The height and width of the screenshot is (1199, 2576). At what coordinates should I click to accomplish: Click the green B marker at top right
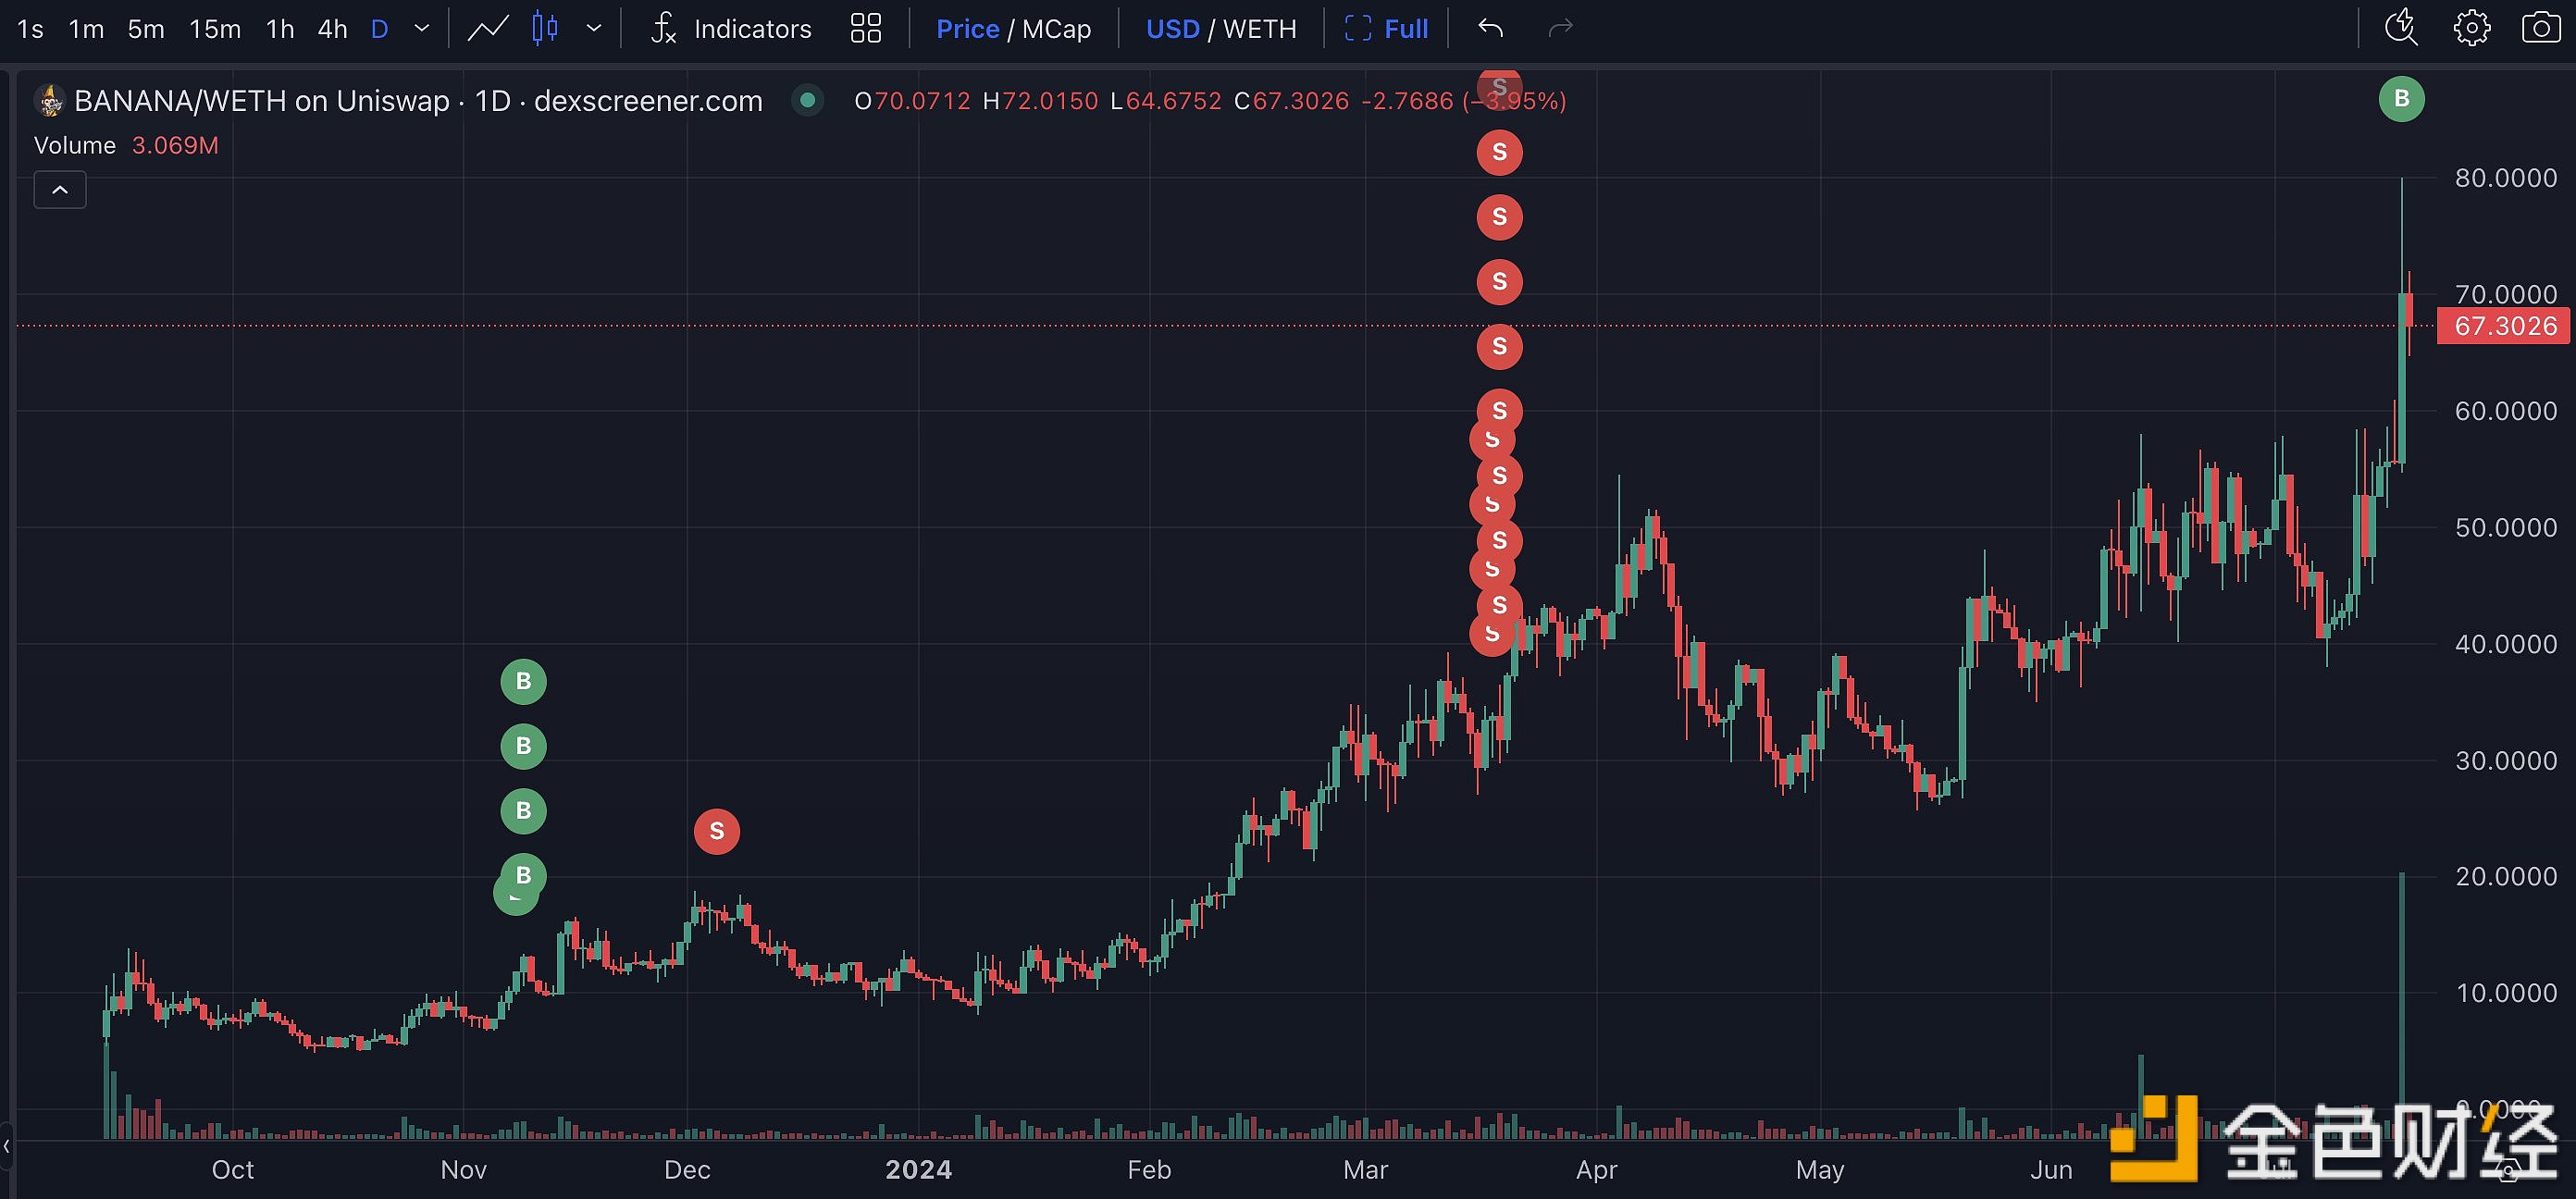[2401, 99]
